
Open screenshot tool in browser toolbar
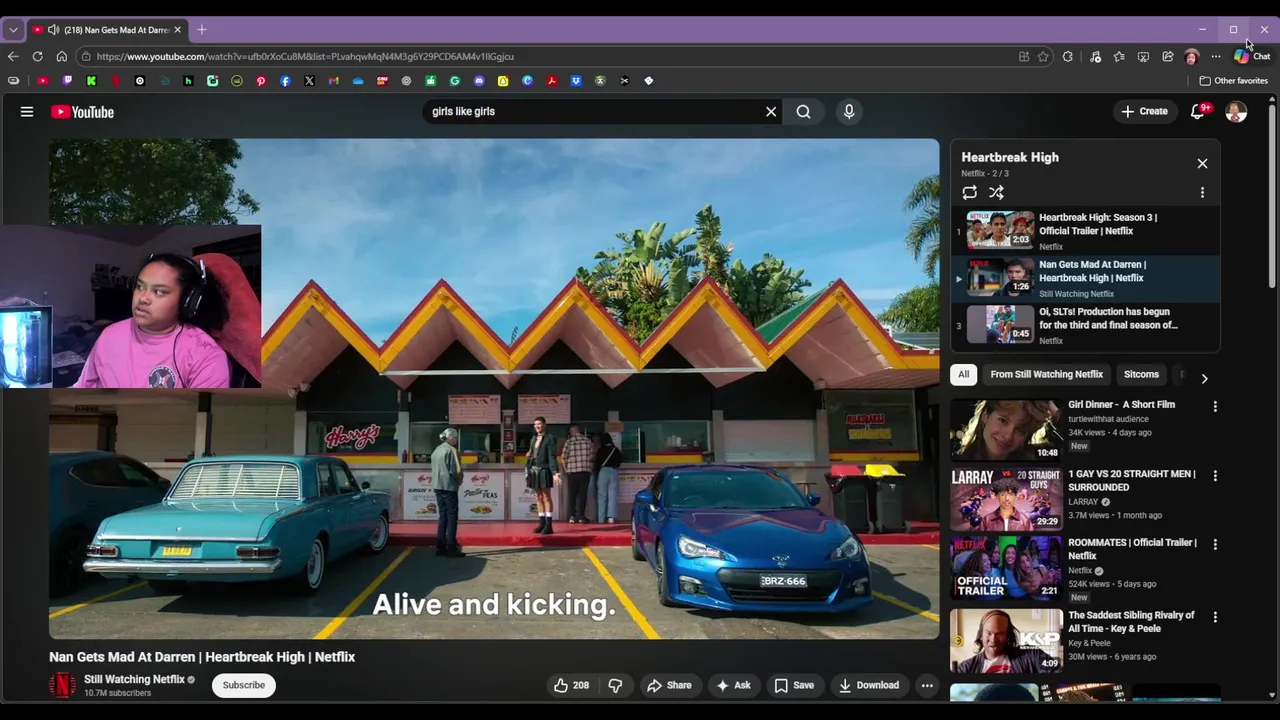coord(1143,57)
